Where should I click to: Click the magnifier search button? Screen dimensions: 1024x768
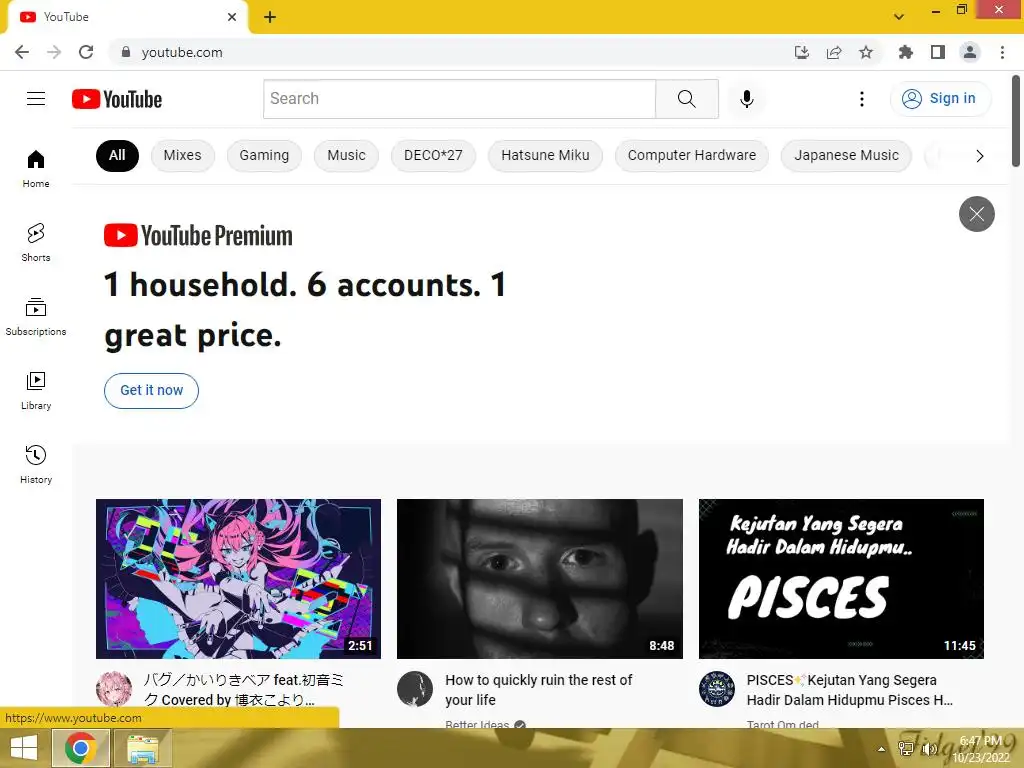(686, 99)
